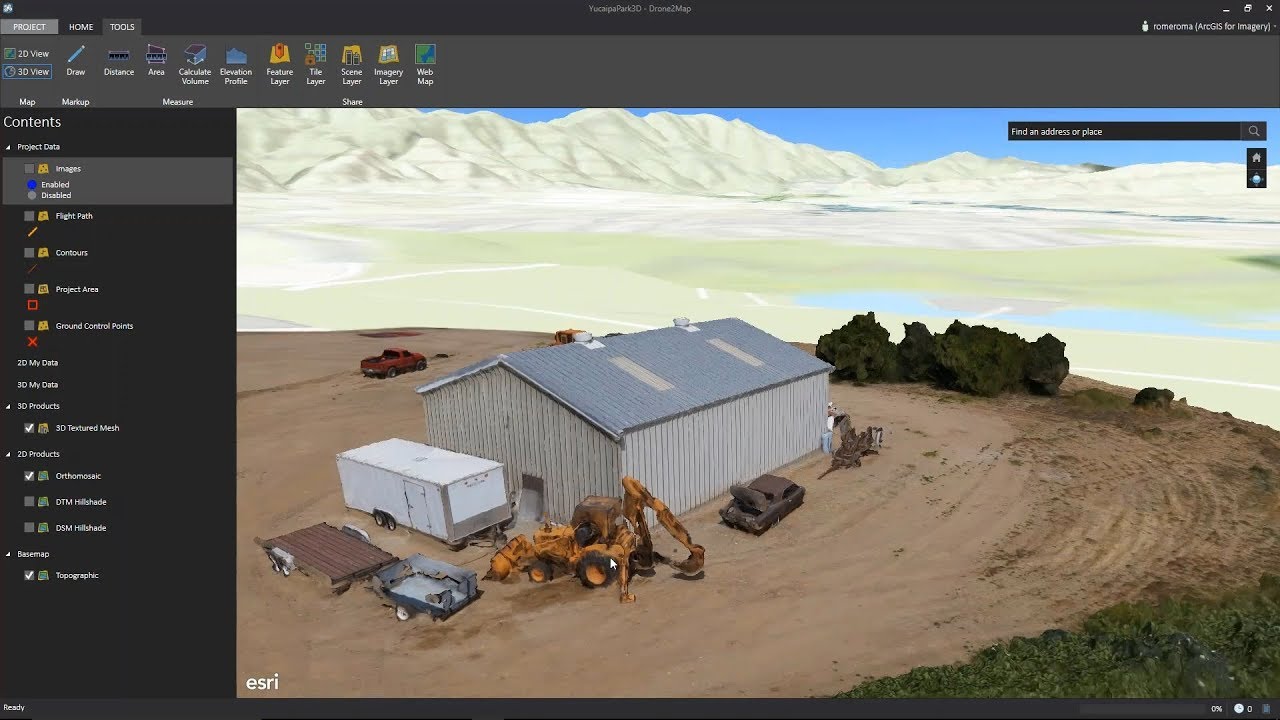Share as Imagery Layer
This screenshot has width=1280, height=720.
click(x=389, y=64)
